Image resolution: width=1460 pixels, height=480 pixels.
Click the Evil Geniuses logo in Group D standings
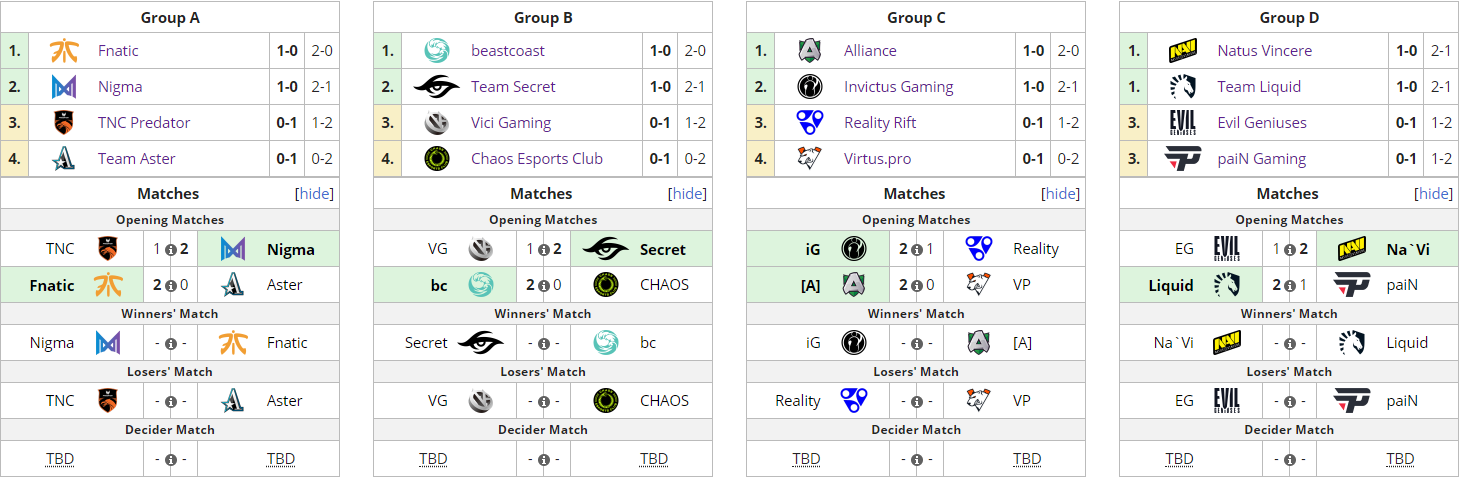click(x=1183, y=123)
